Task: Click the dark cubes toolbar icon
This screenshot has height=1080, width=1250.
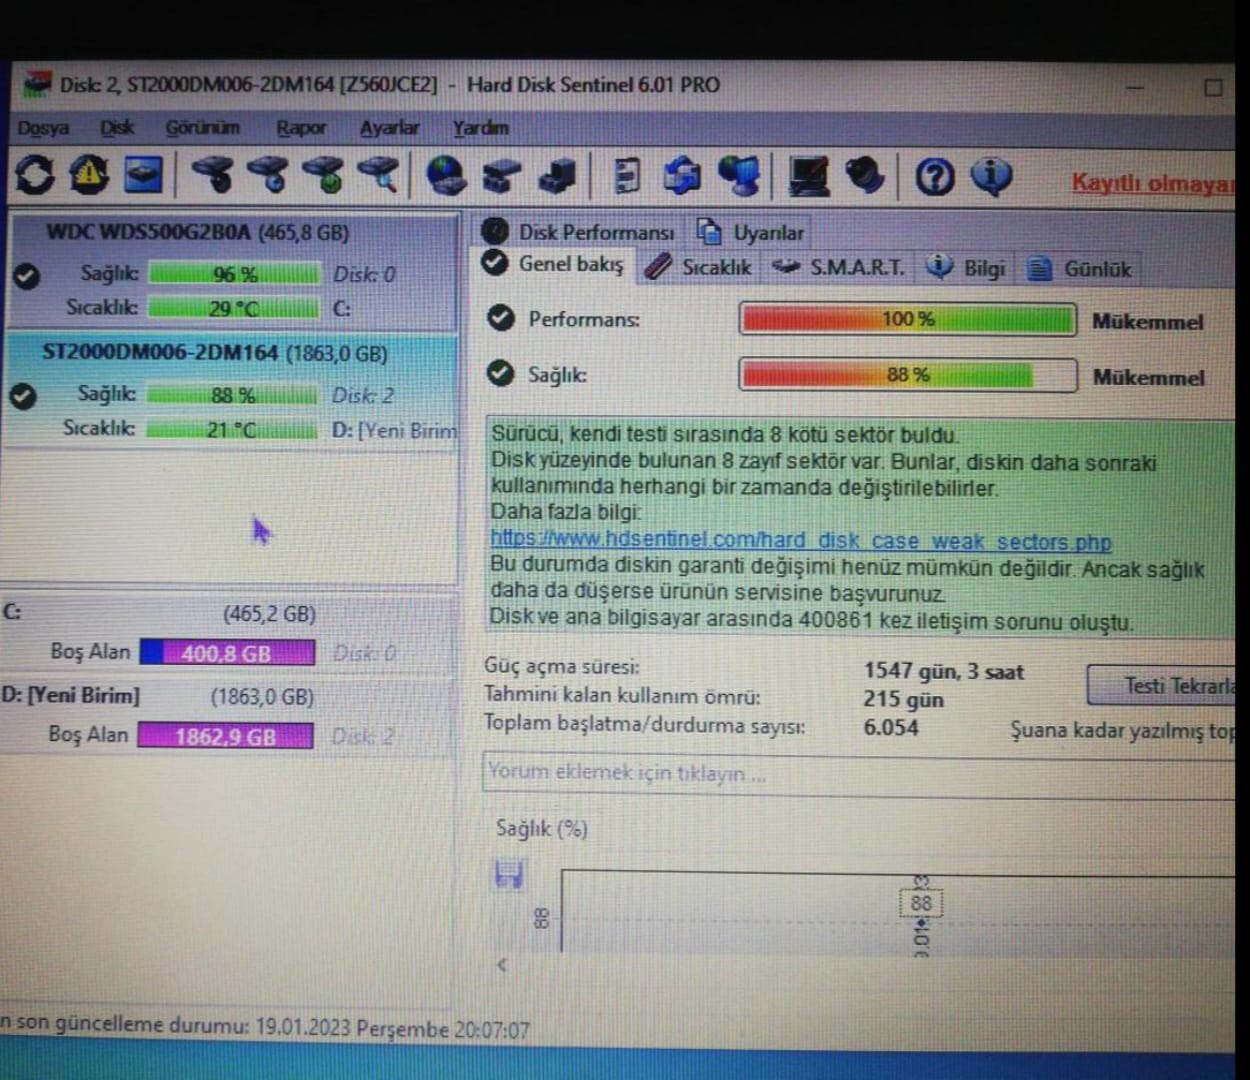Action: tap(557, 176)
